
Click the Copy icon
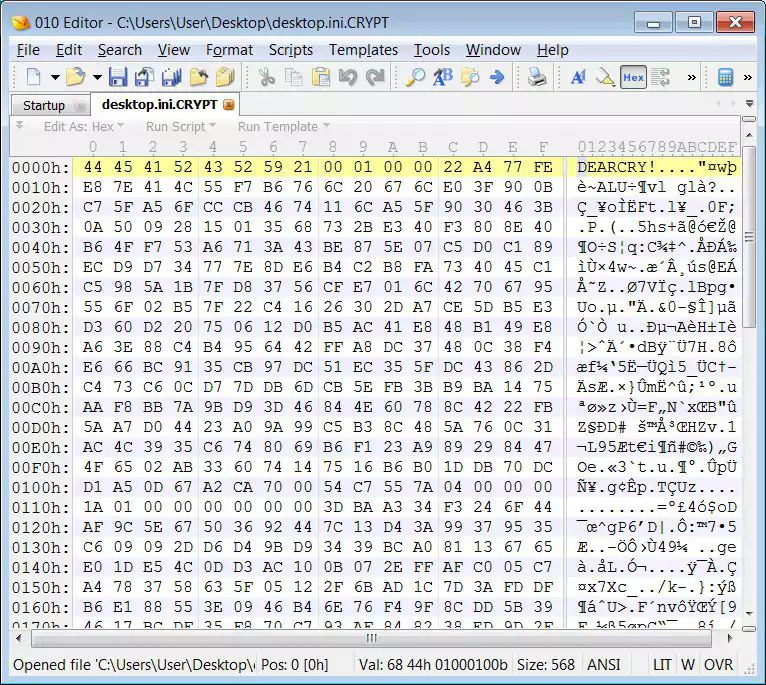[x=294, y=77]
